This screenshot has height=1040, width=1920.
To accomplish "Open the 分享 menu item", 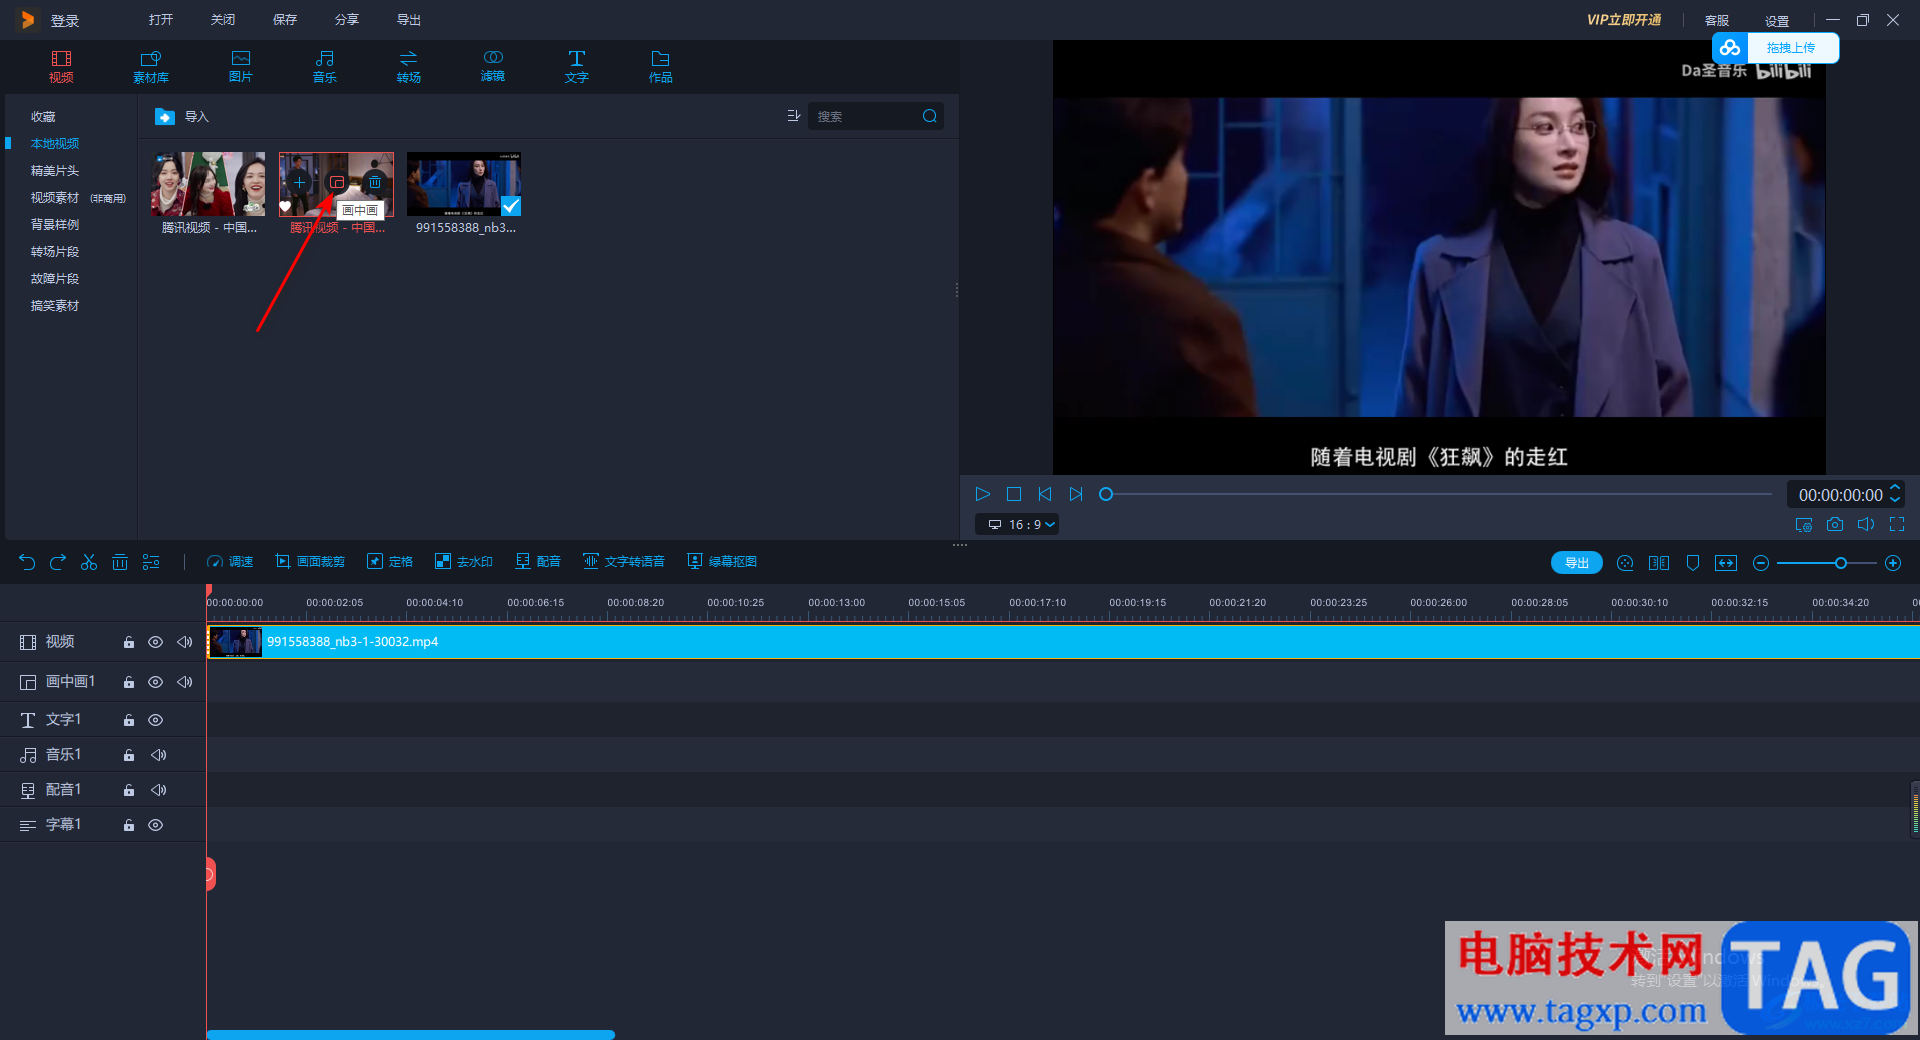I will 346,20.
